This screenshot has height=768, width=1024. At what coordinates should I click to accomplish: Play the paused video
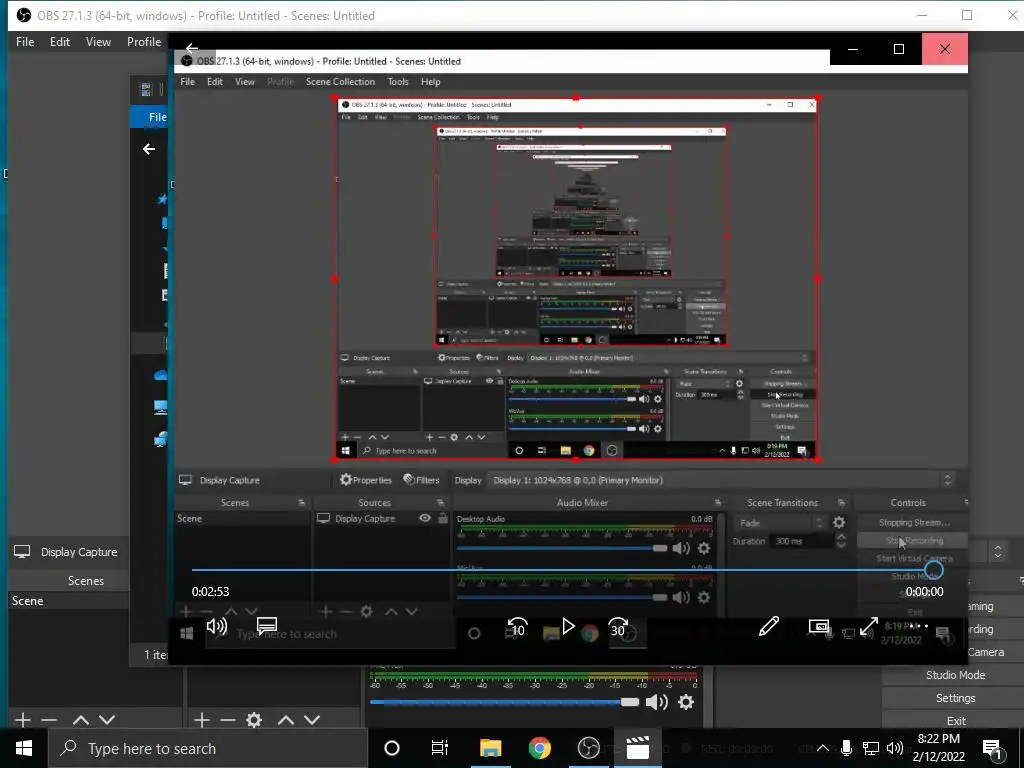(x=568, y=627)
